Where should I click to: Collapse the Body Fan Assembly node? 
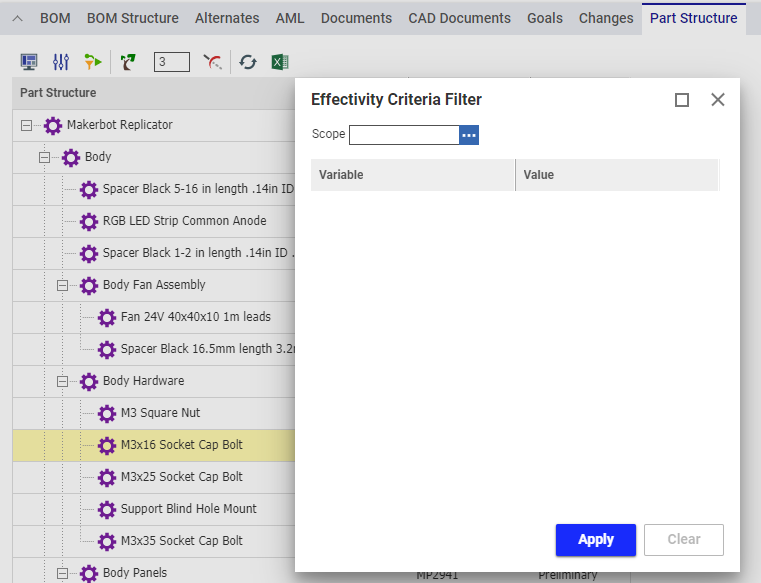point(63,285)
